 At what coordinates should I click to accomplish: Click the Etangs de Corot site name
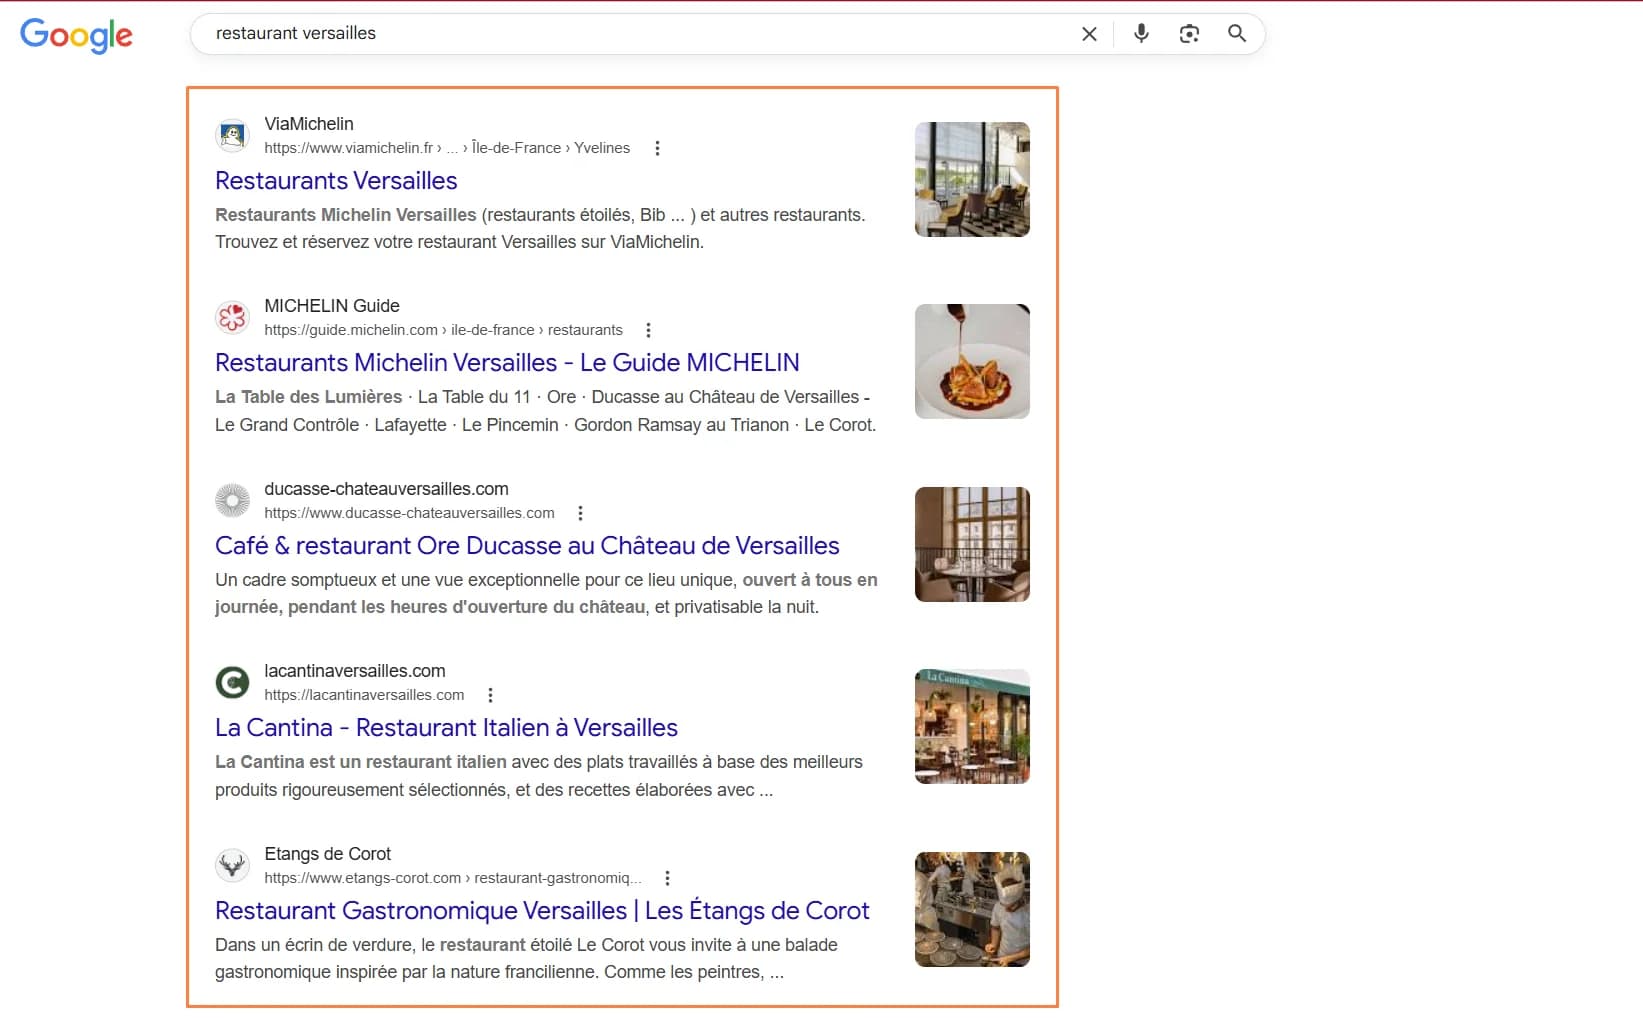pos(328,854)
